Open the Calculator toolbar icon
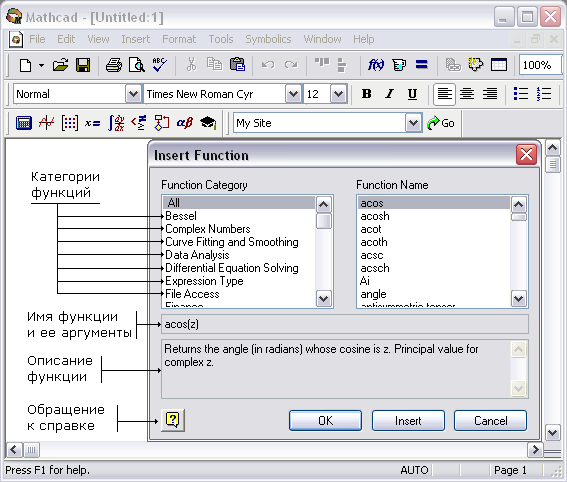Image resolution: width=567 pixels, height=482 pixels. pos(24,123)
